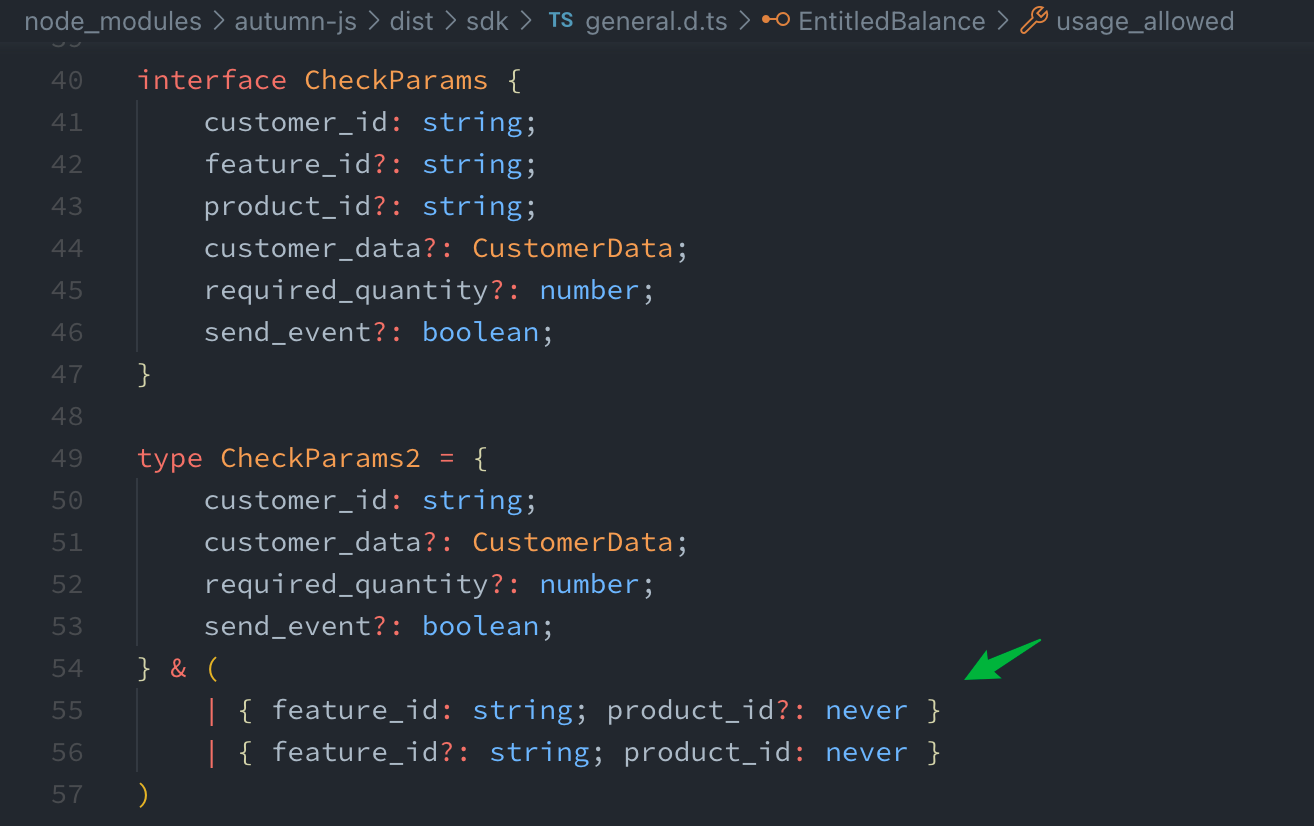Click the EntitledBalance interface symbol icon
Screen dimensions: 1314x826
click(775, 21)
